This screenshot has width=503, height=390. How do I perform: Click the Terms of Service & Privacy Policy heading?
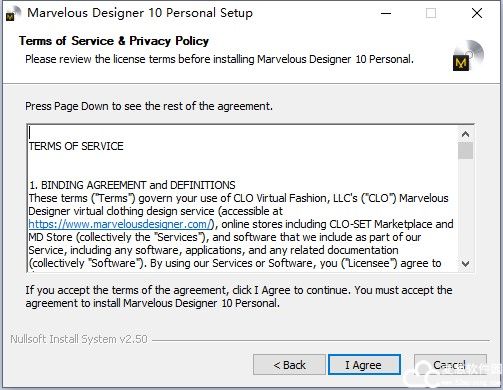pos(114,41)
